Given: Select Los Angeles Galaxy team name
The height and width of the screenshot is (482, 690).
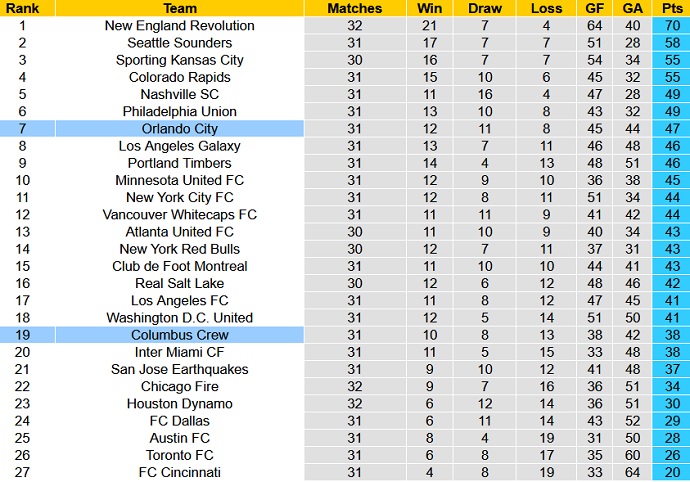Looking at the screenshot, I should 179,146.
